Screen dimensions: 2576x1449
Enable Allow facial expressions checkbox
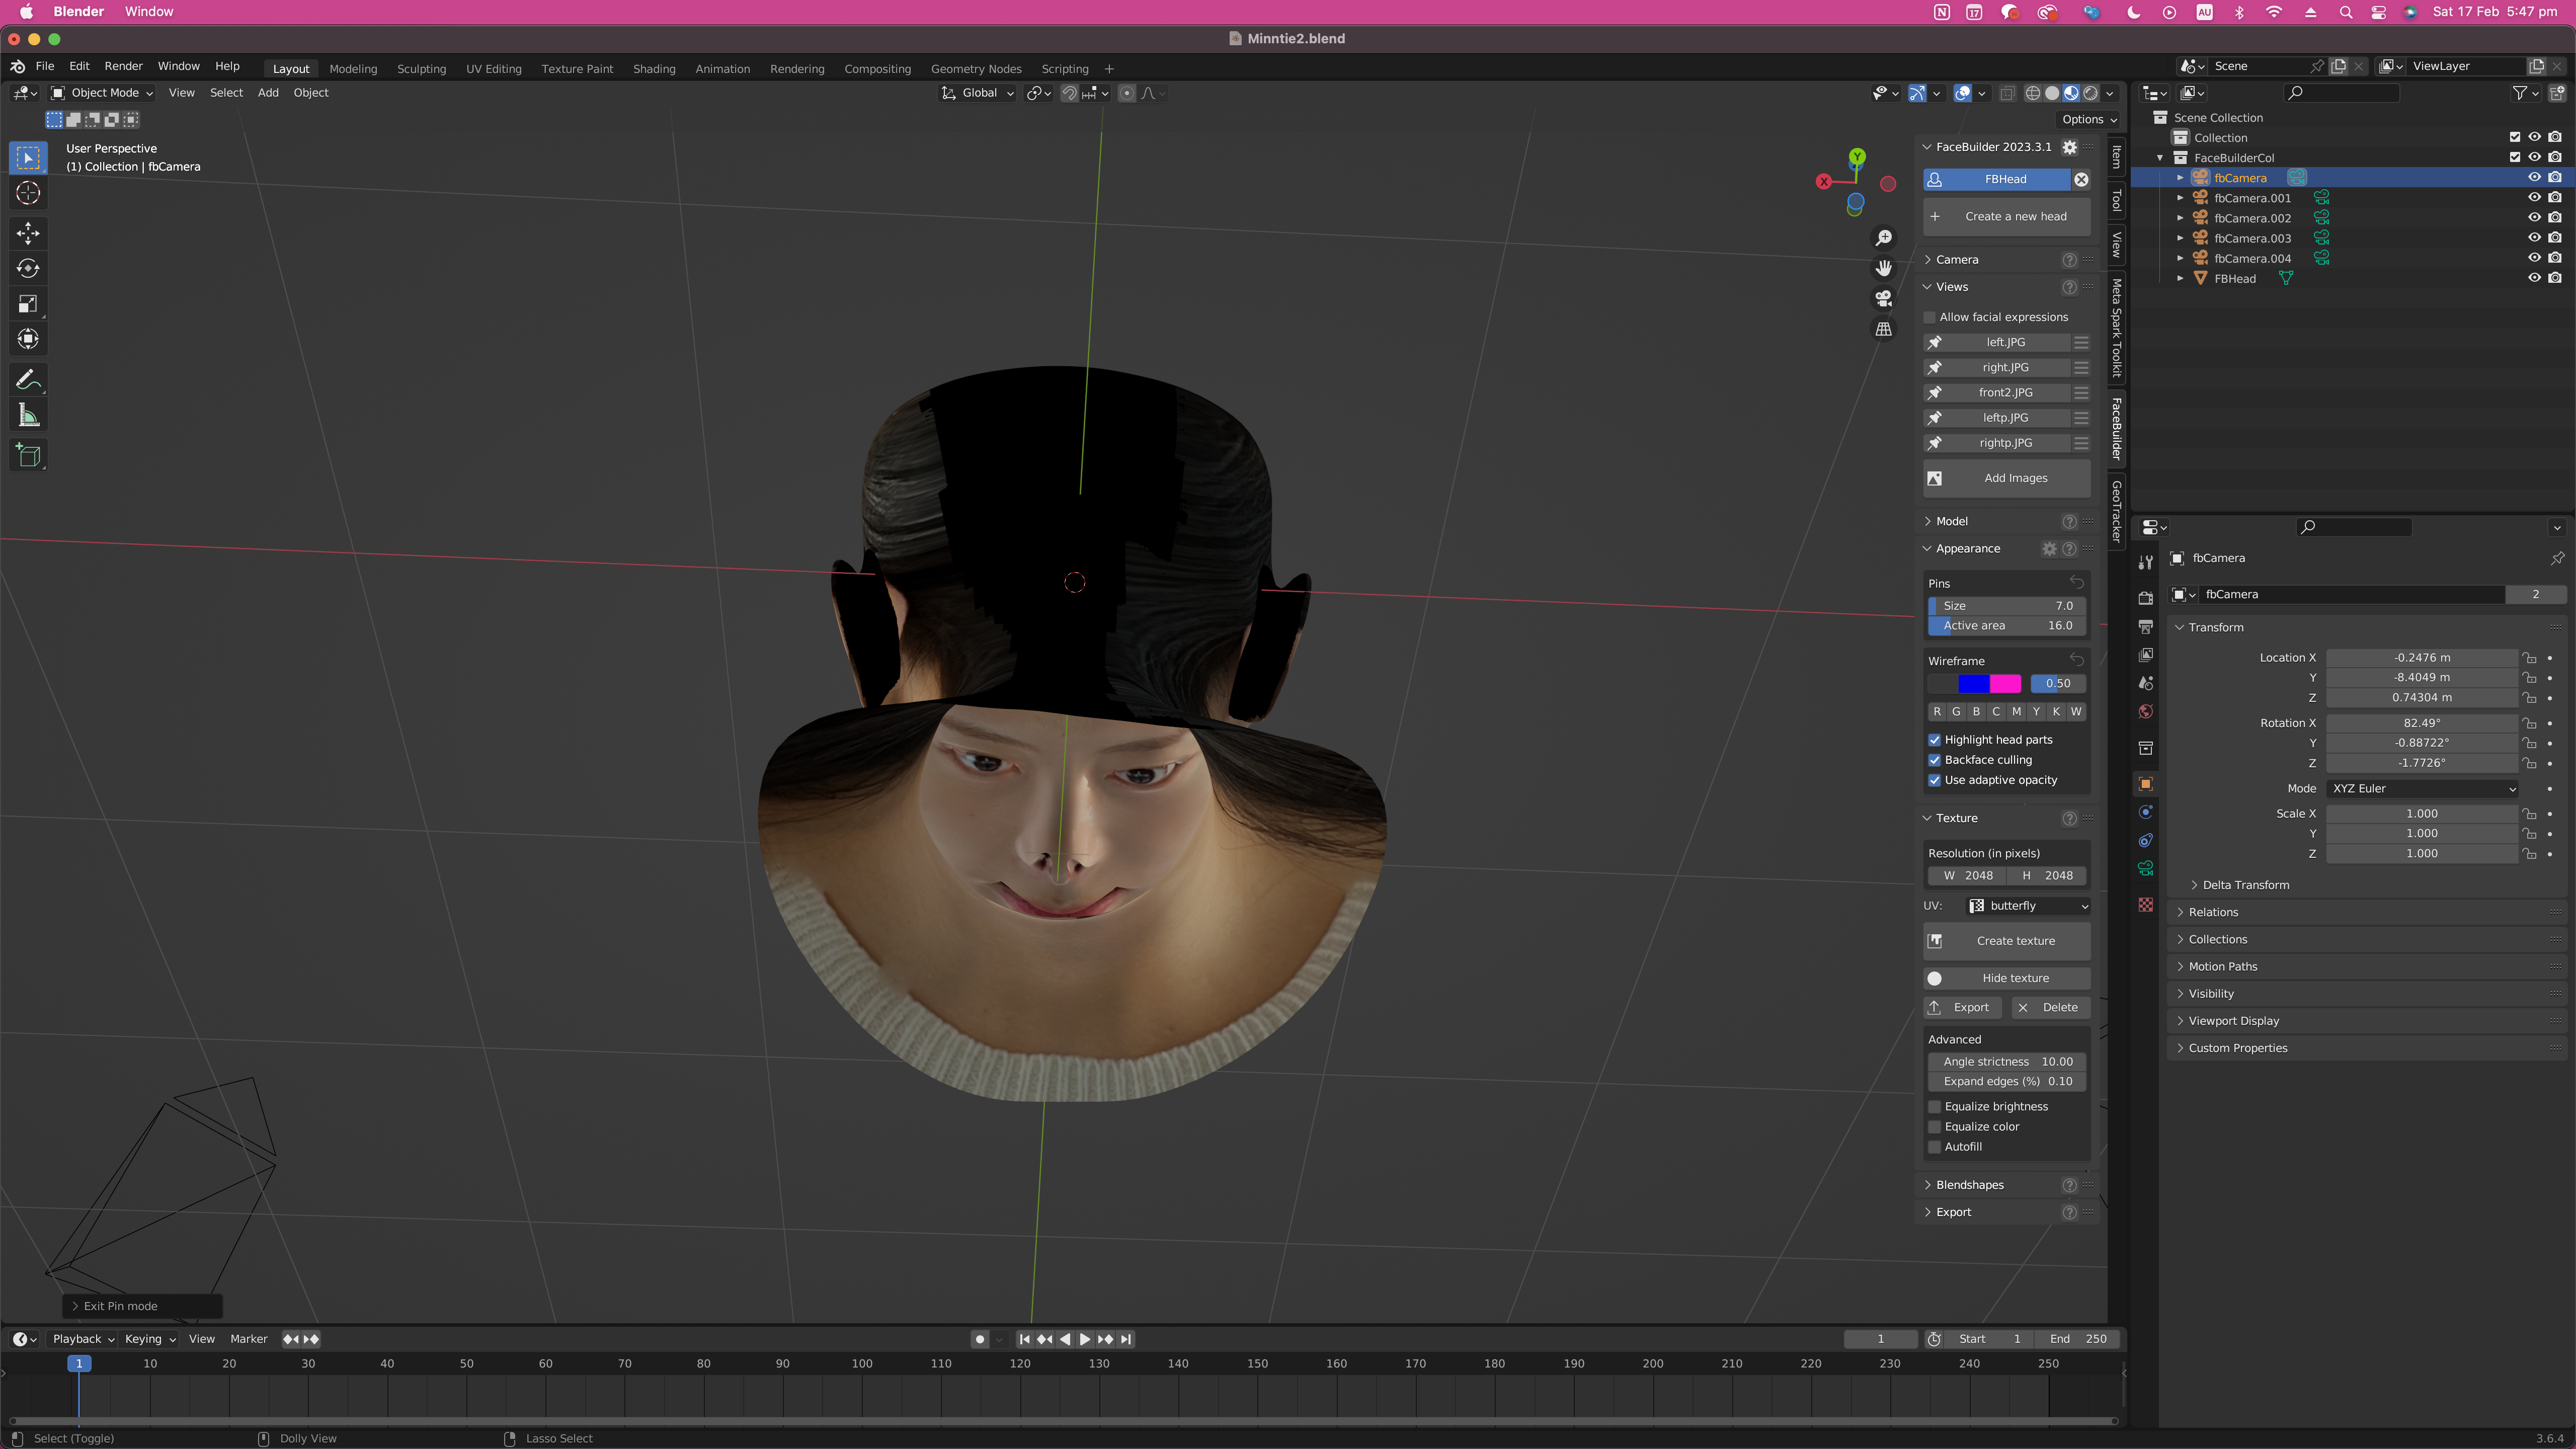click(x=1930, y=317)
